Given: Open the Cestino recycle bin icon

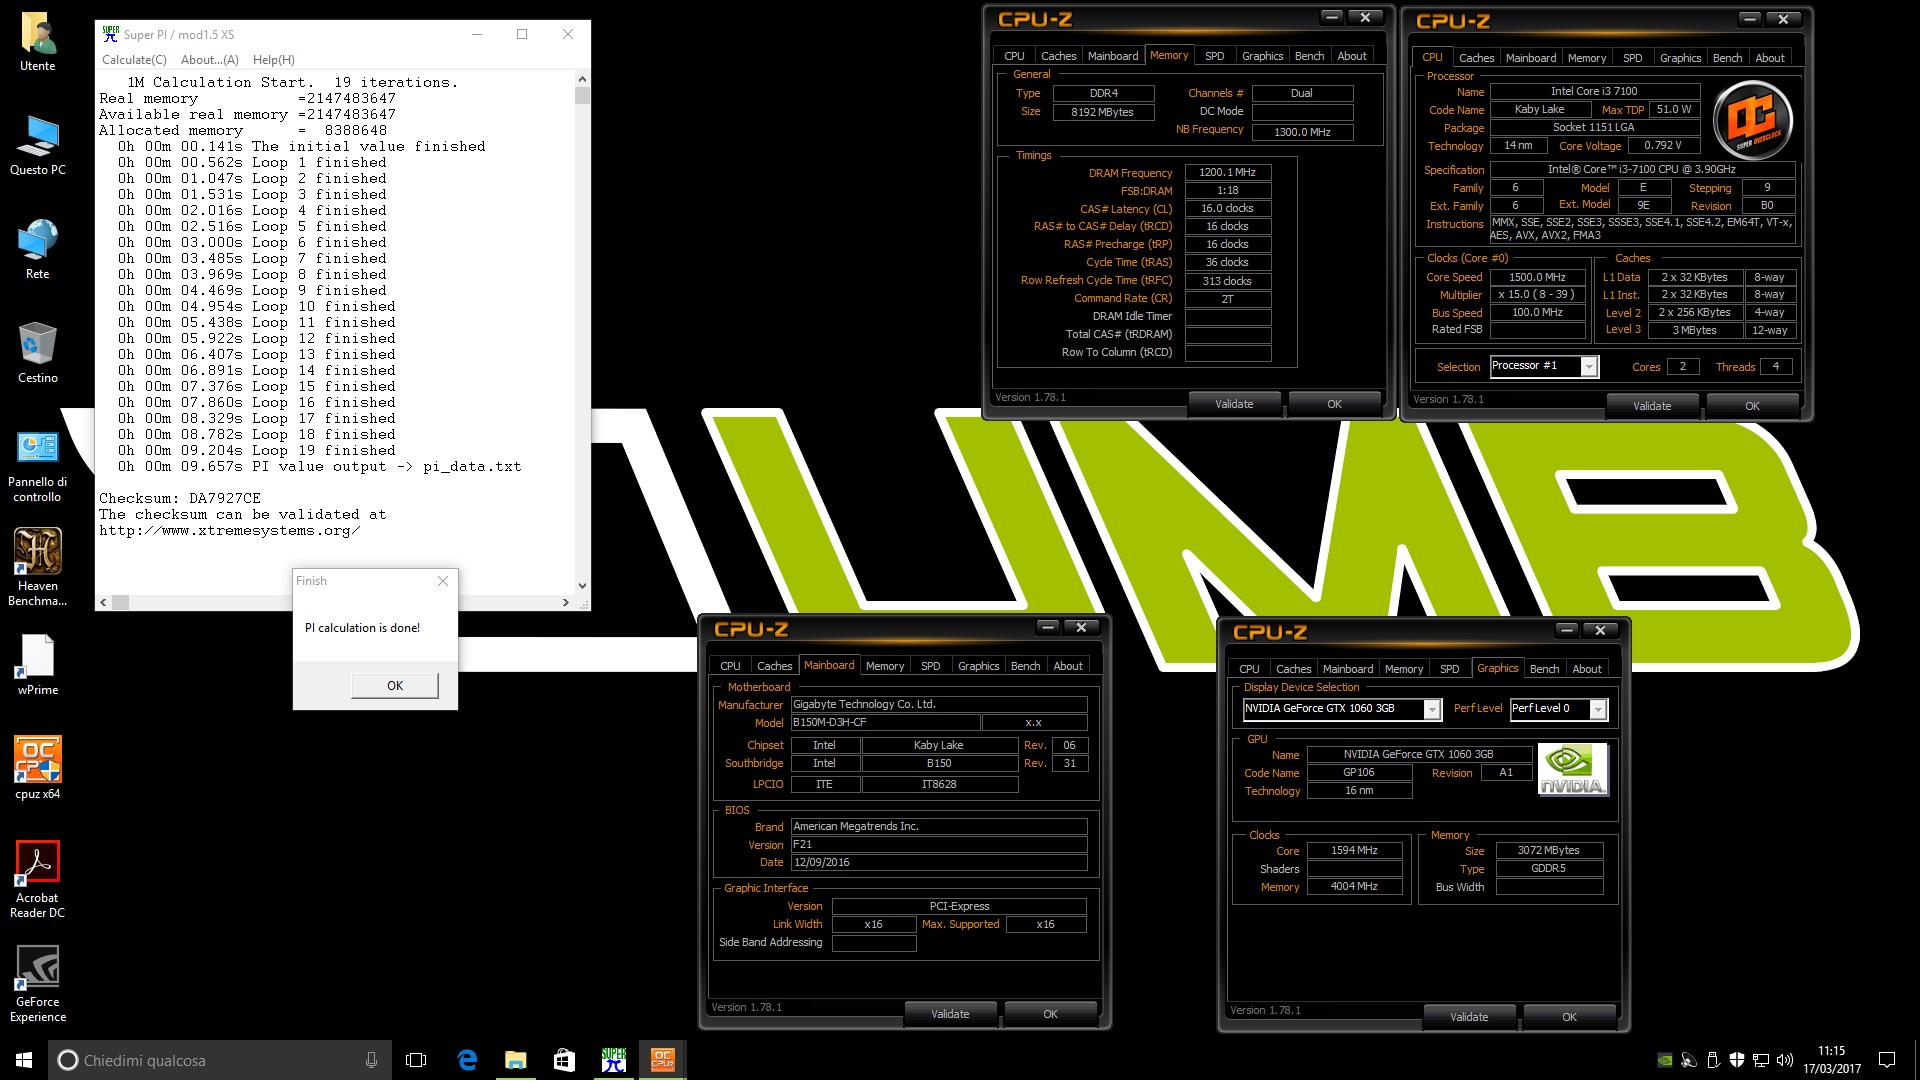Looking at the screenshot, I should click(38, 354).
